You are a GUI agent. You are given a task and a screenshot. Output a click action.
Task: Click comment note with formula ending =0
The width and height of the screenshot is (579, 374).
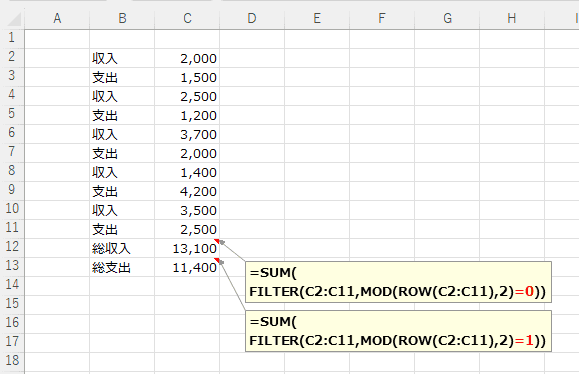coord(398,282)
